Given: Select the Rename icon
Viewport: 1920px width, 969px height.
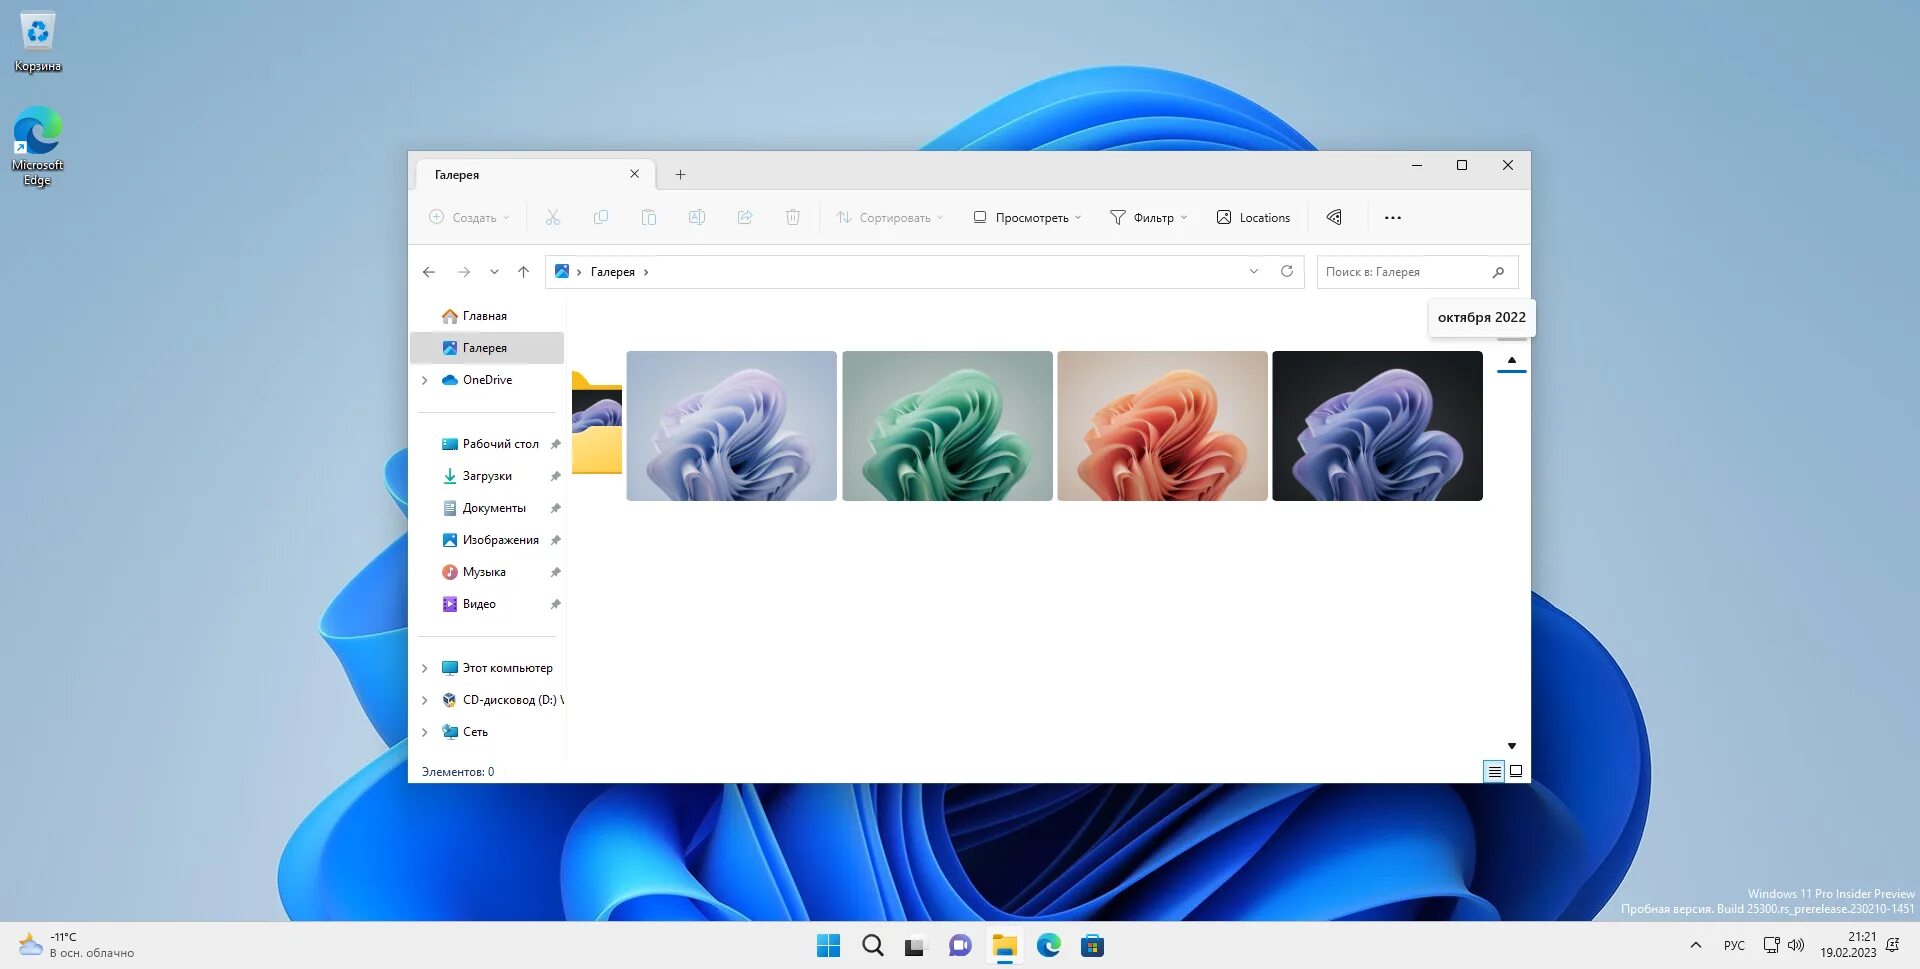Looking at the screenshot, I should click(x=697, y=217).
